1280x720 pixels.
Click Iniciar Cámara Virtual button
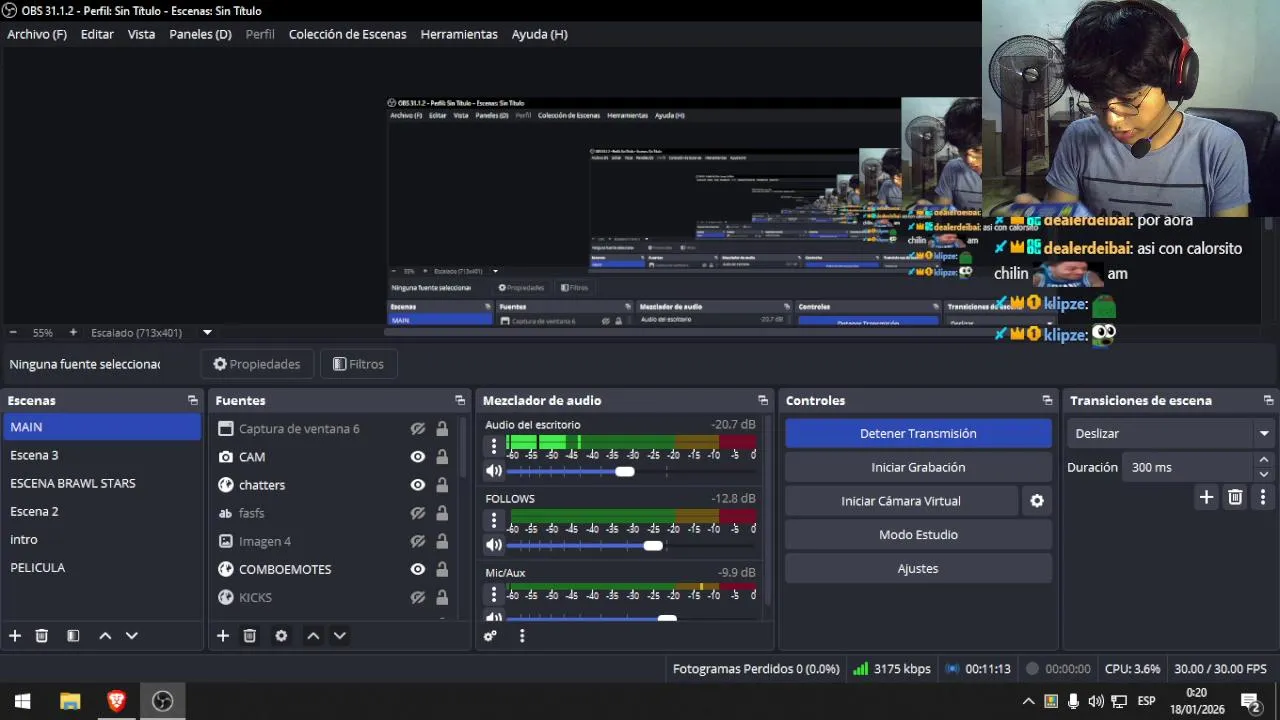pos(901,501)
